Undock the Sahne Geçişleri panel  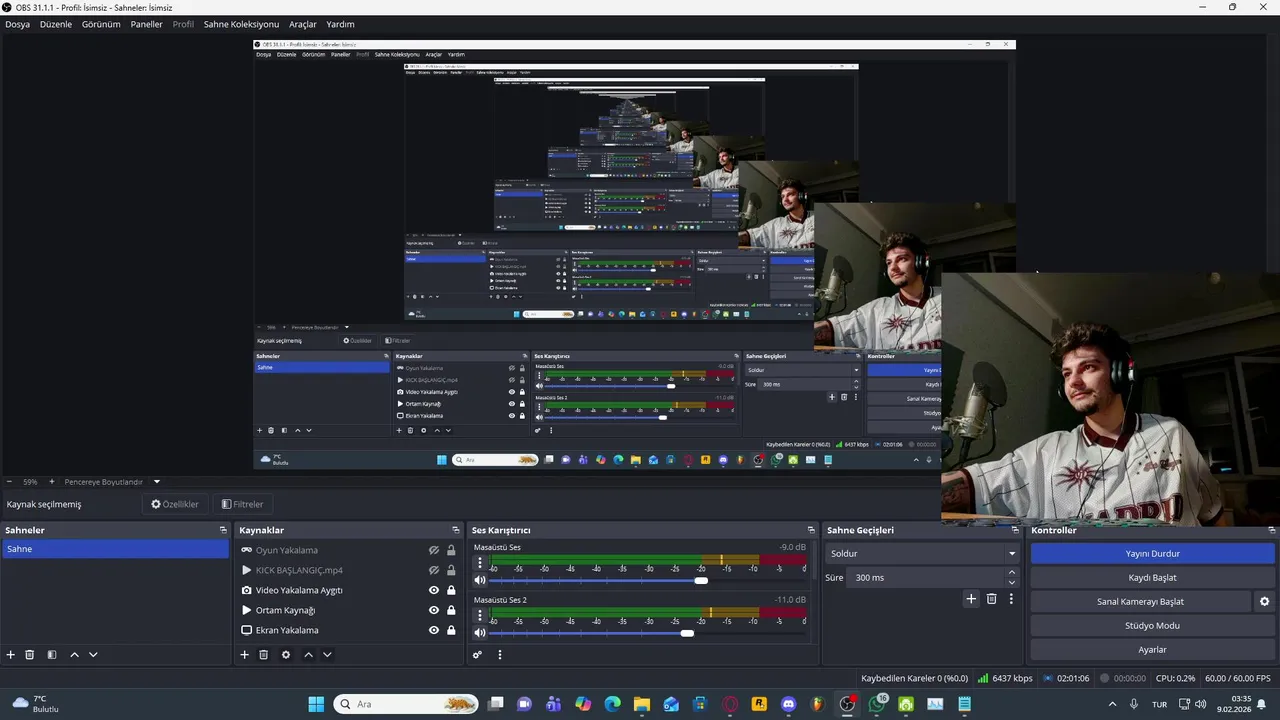click(1014, 530)
